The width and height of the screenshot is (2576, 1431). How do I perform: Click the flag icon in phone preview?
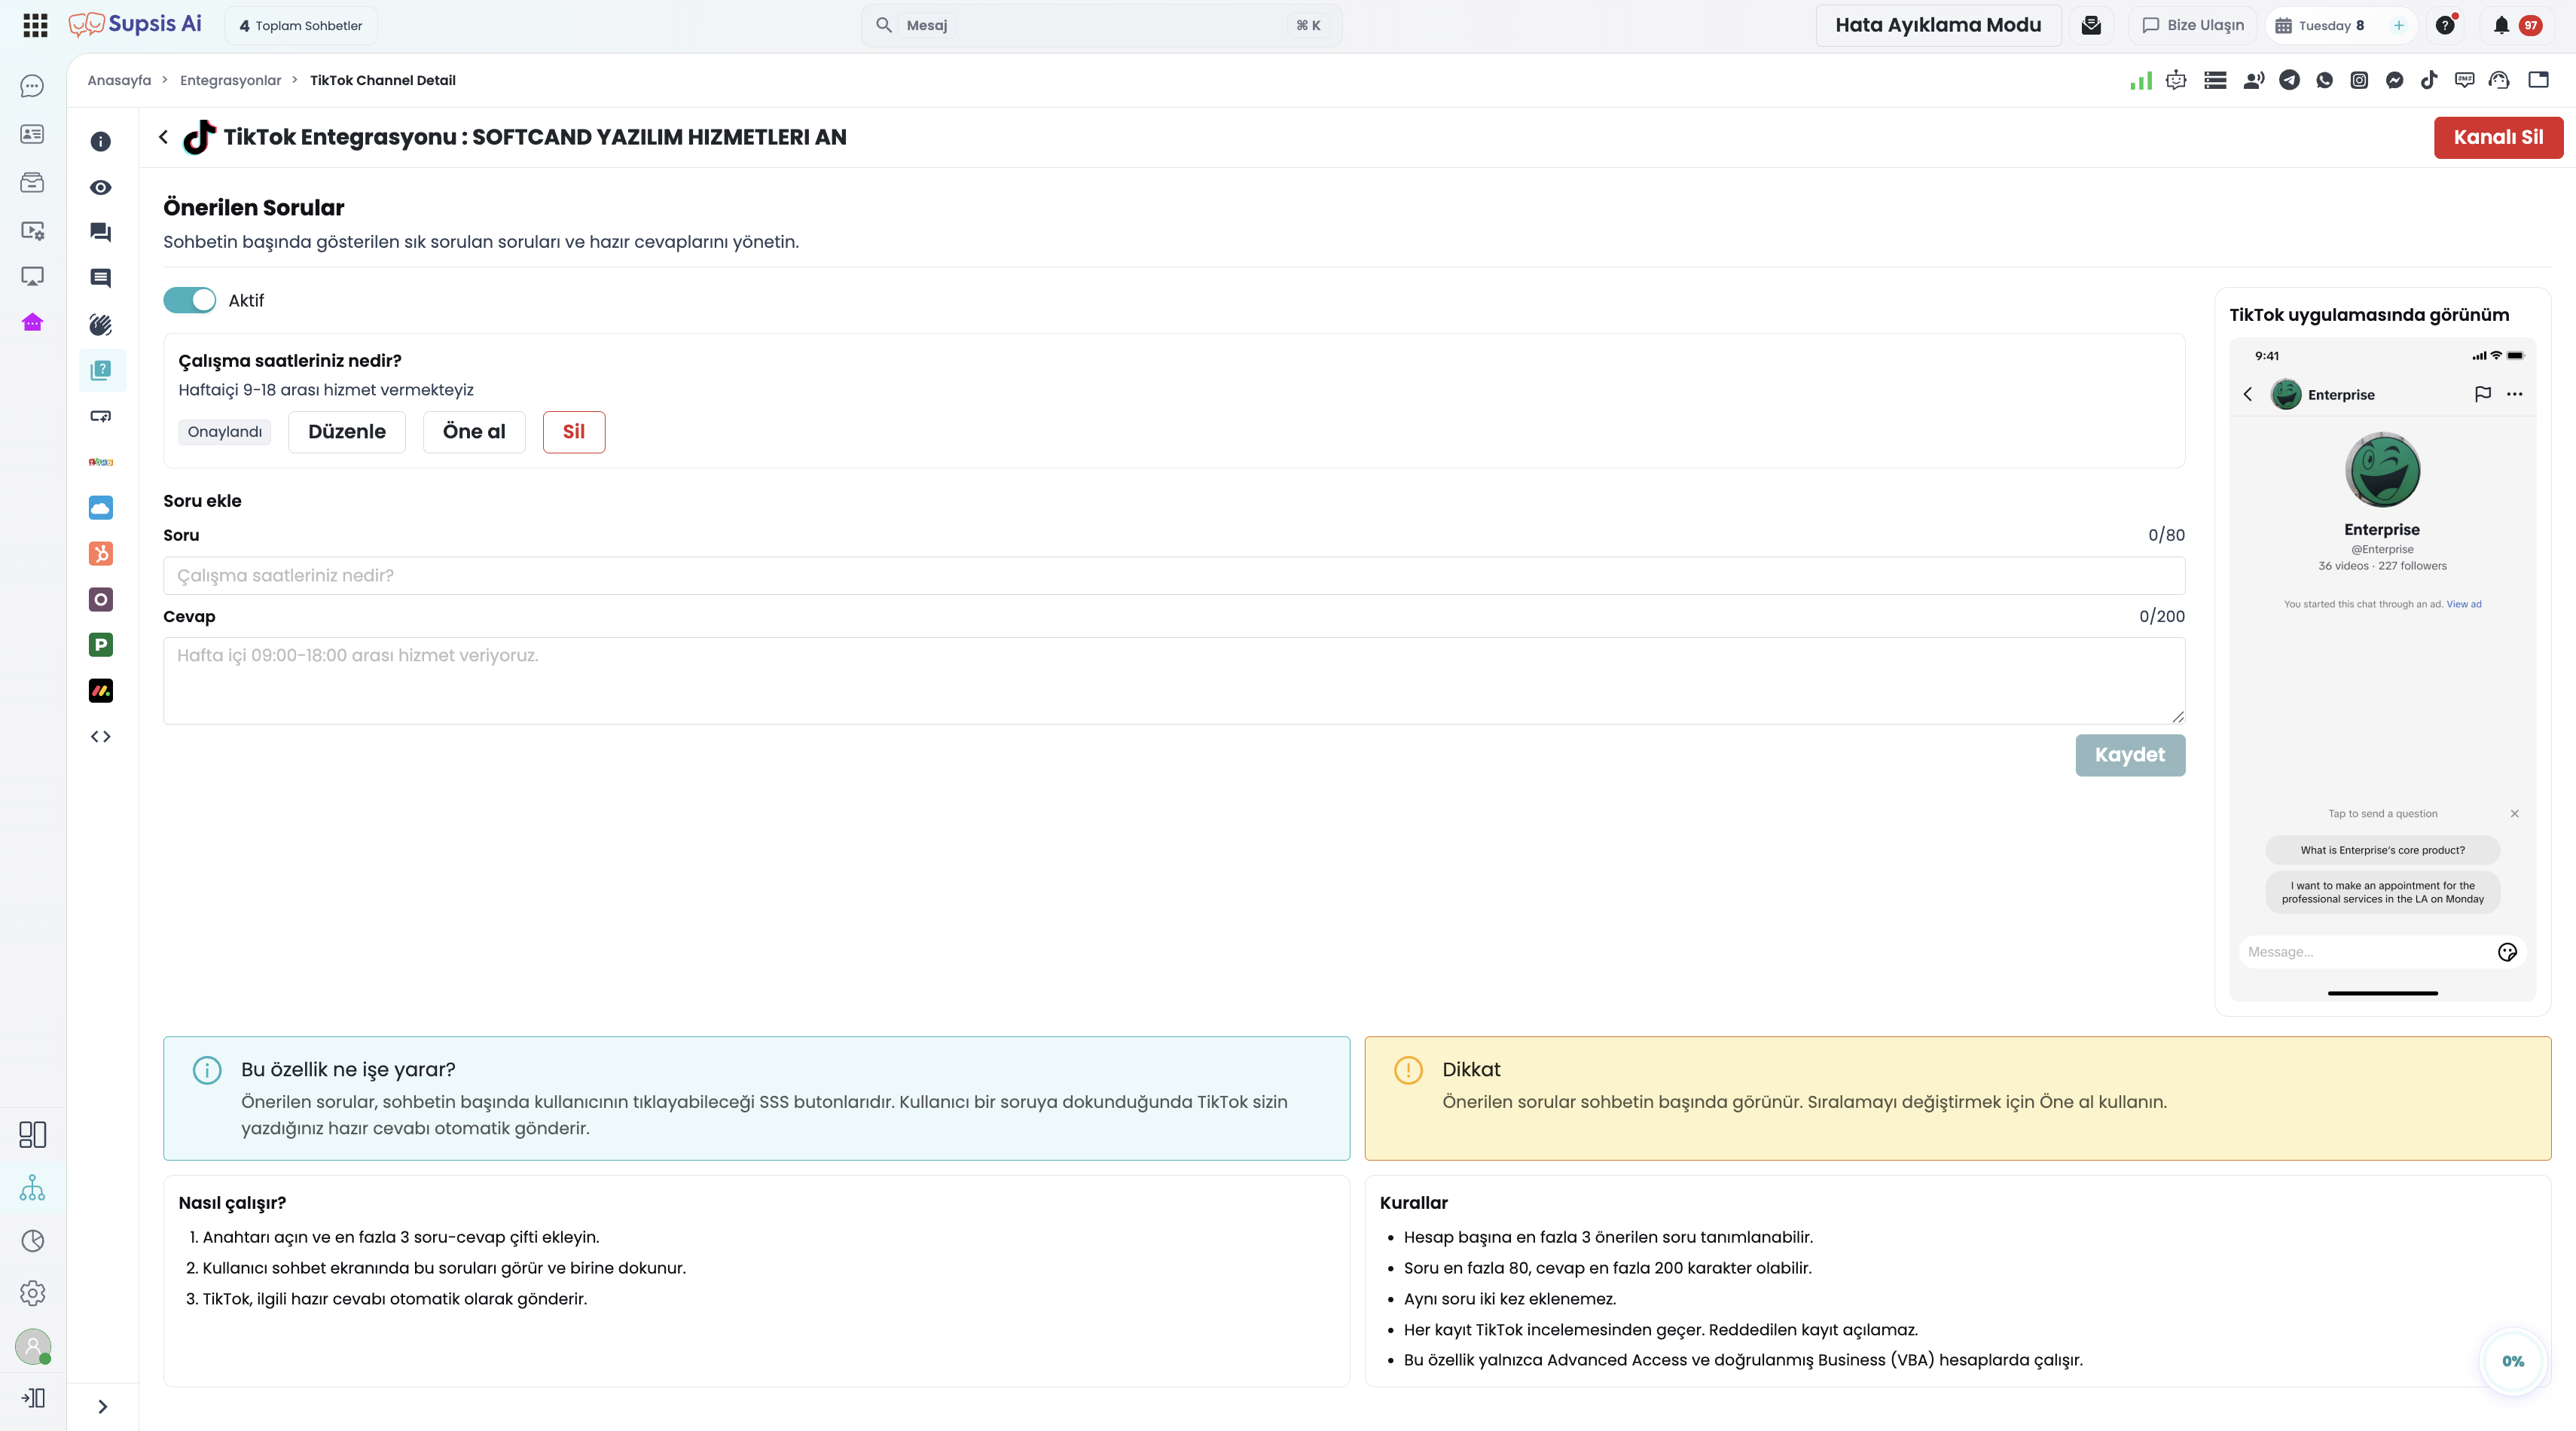click(x=2482, y=394)
